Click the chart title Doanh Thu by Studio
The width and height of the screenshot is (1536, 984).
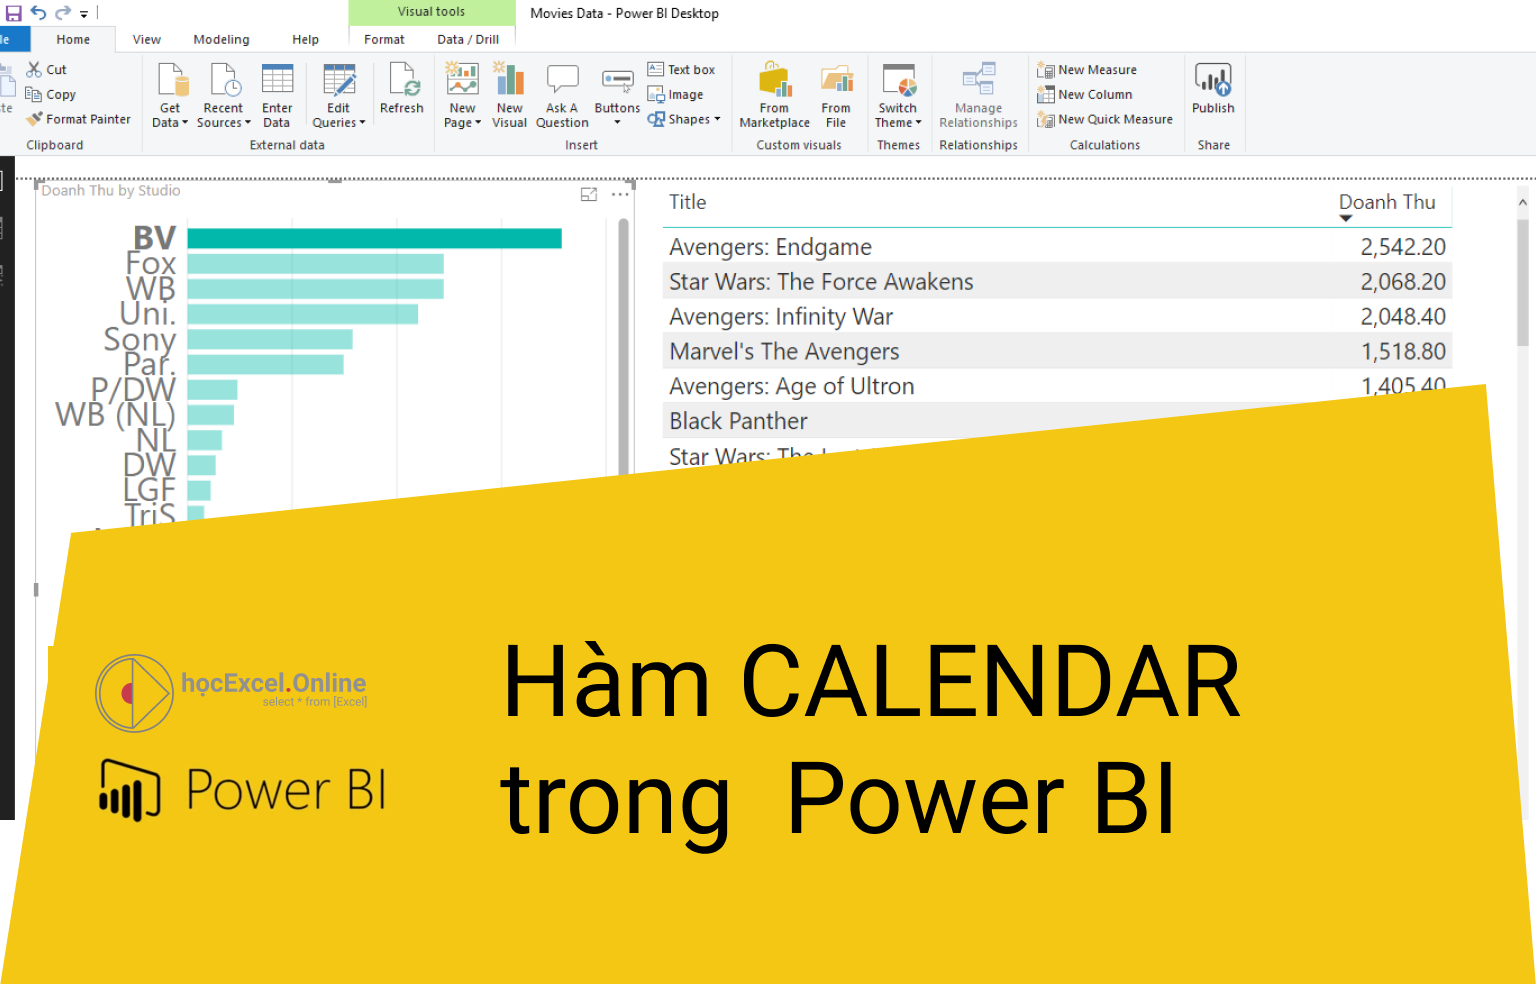tap(111, 190)
